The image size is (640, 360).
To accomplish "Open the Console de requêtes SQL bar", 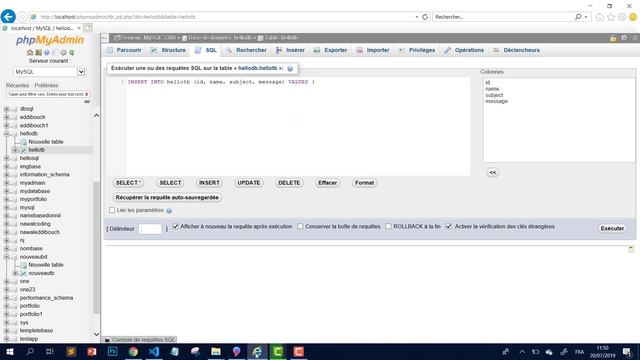I will [140, 340].
